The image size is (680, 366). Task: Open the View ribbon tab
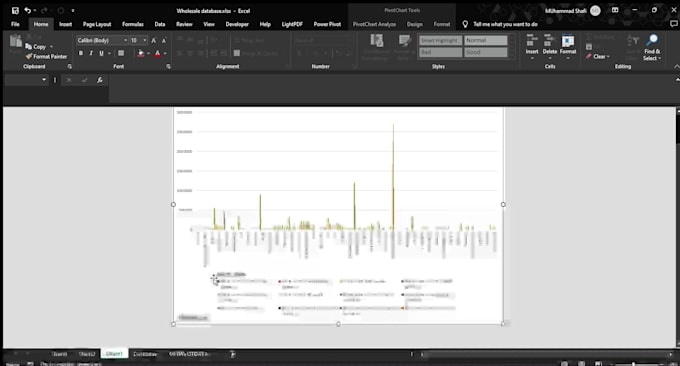[x=209, y=24]
